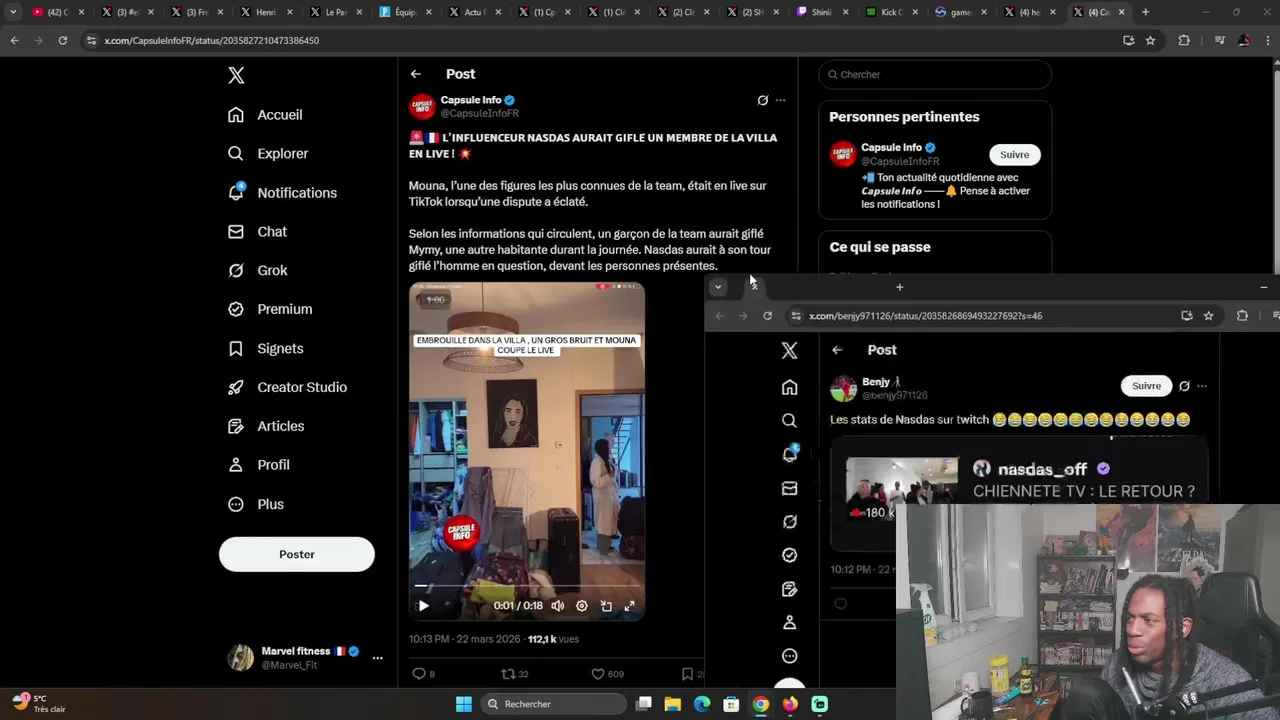Go back using the Post arrow in main window

coord(415,74)
